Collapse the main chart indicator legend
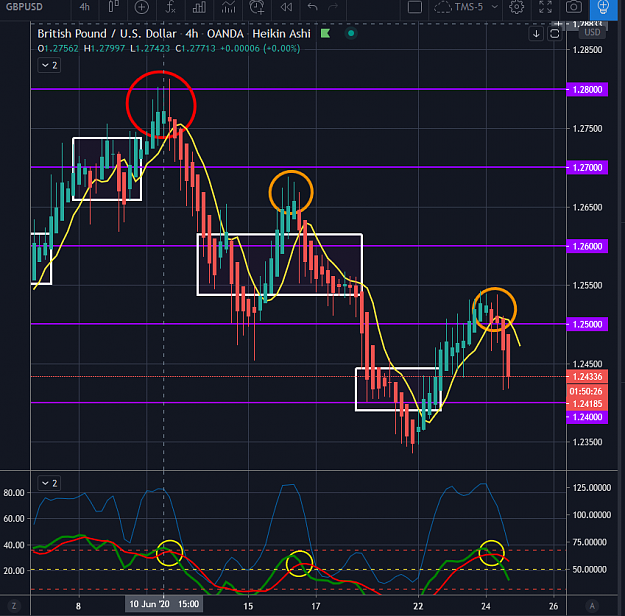 click(x=49, y=65)
